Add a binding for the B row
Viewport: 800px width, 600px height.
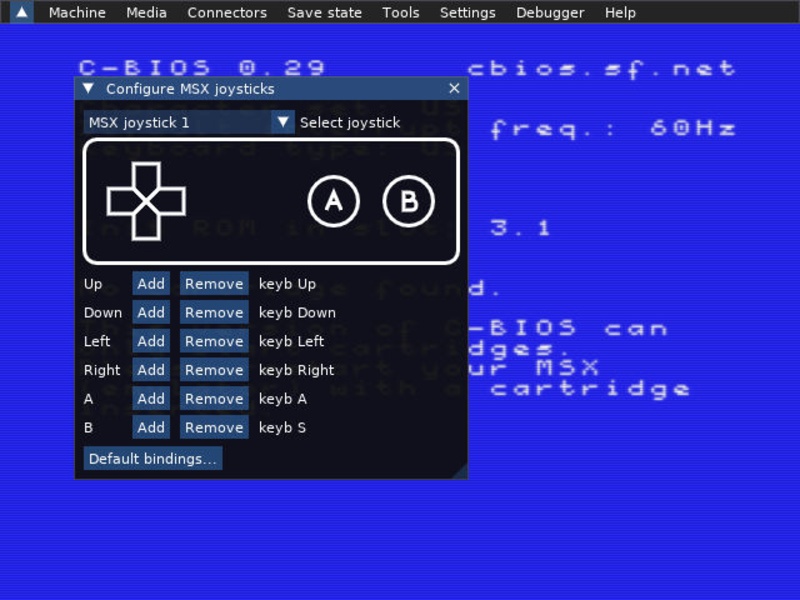151,427
